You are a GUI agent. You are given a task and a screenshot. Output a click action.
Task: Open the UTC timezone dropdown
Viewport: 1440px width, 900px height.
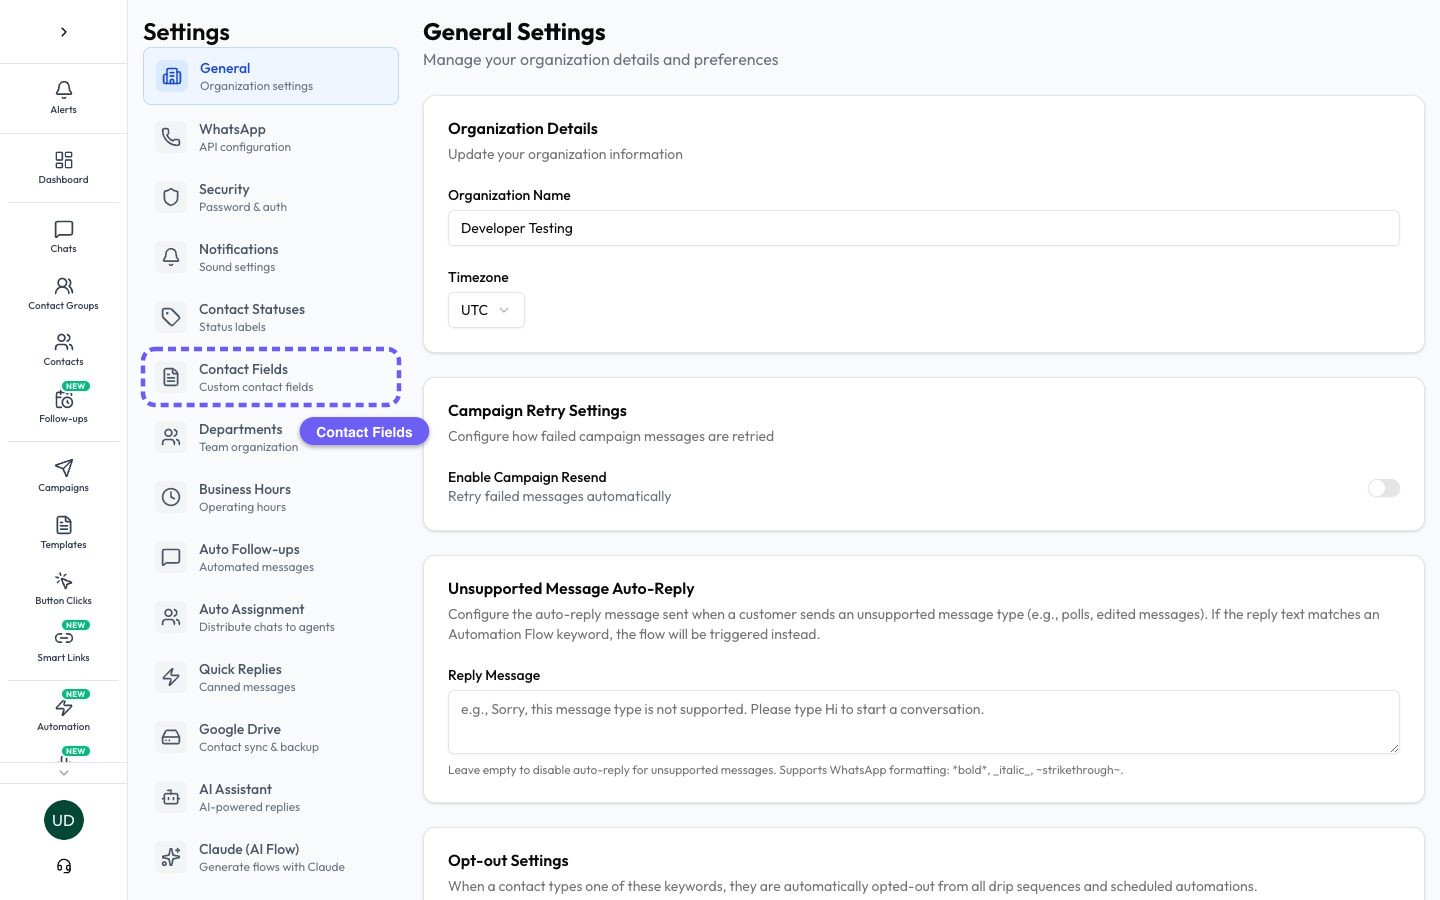(486, 310)
